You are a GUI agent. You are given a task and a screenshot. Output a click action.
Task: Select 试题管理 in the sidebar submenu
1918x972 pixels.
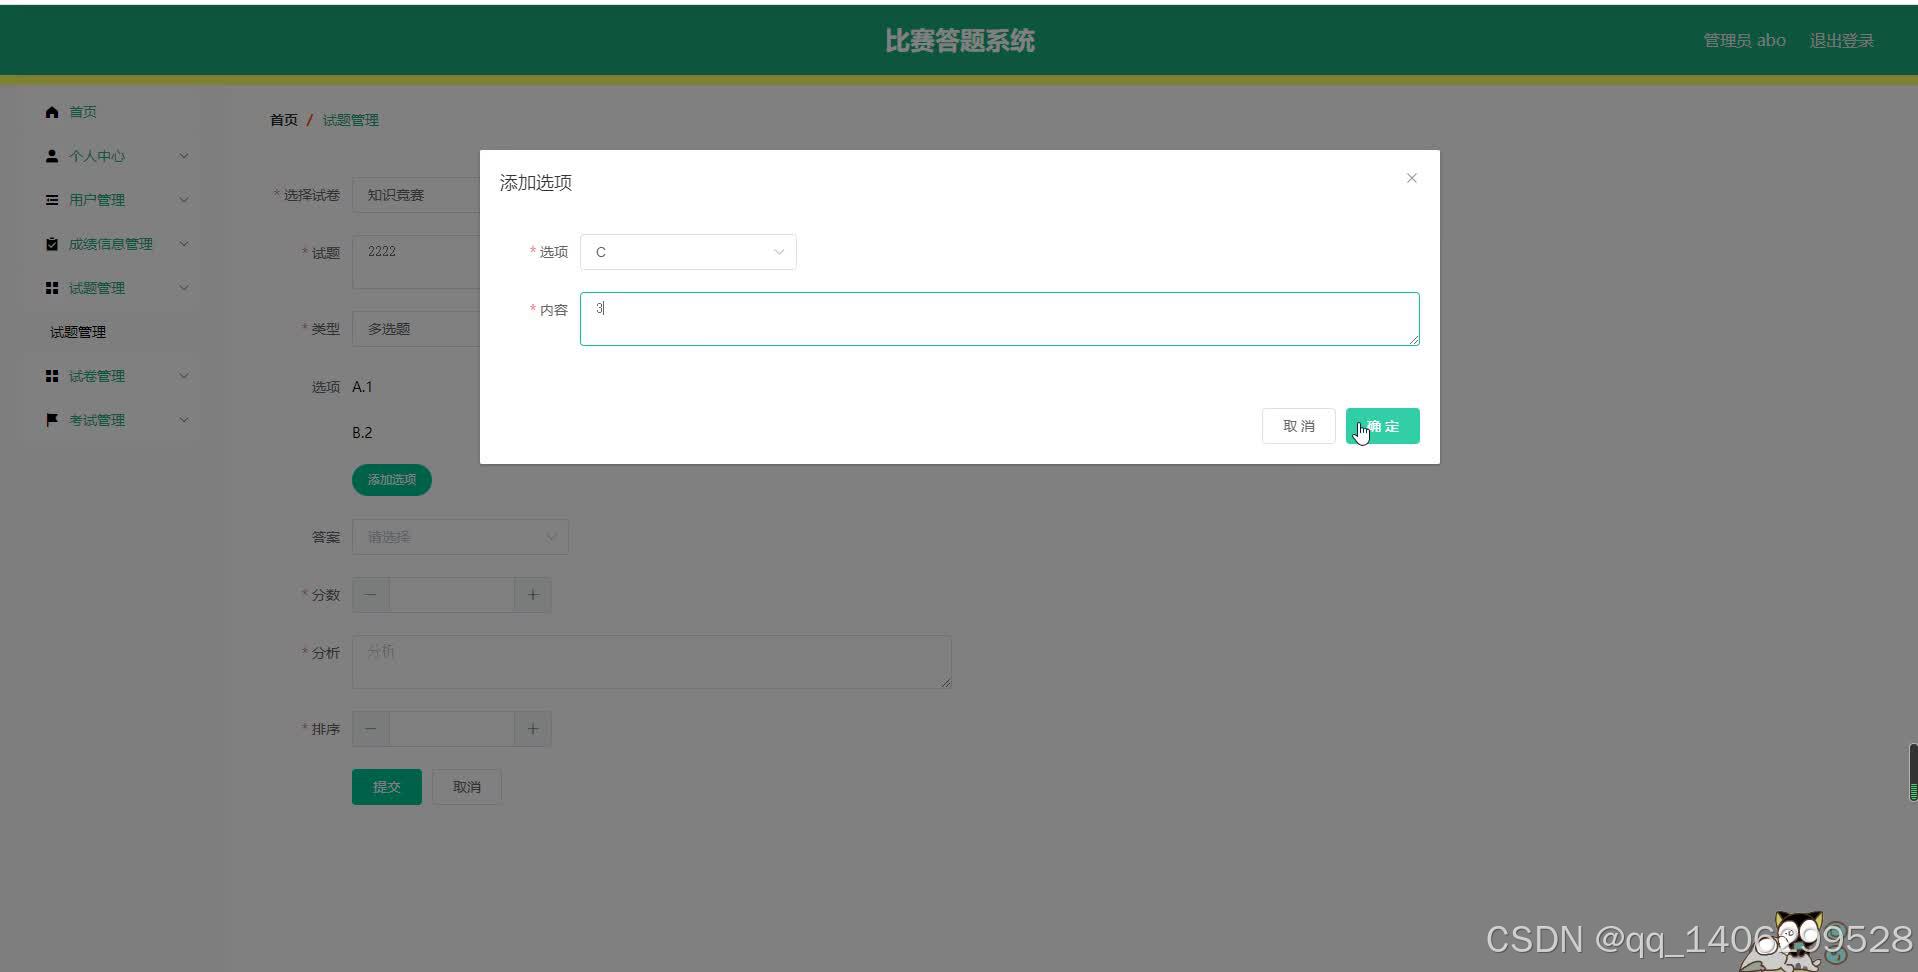click(77, 331)
